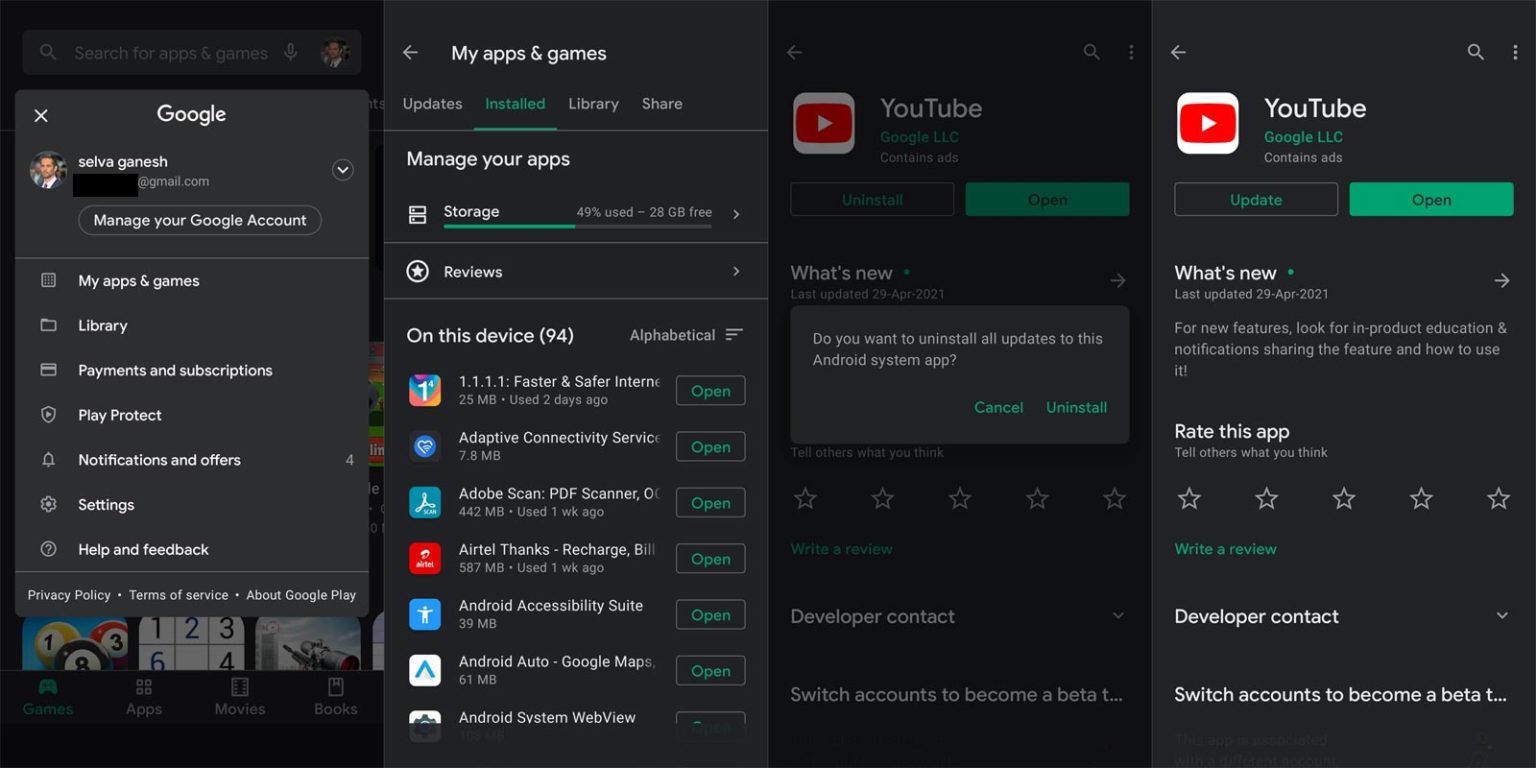
Task: Expand account switcher arrow next to selva ganesh
Action: (343, 170)
